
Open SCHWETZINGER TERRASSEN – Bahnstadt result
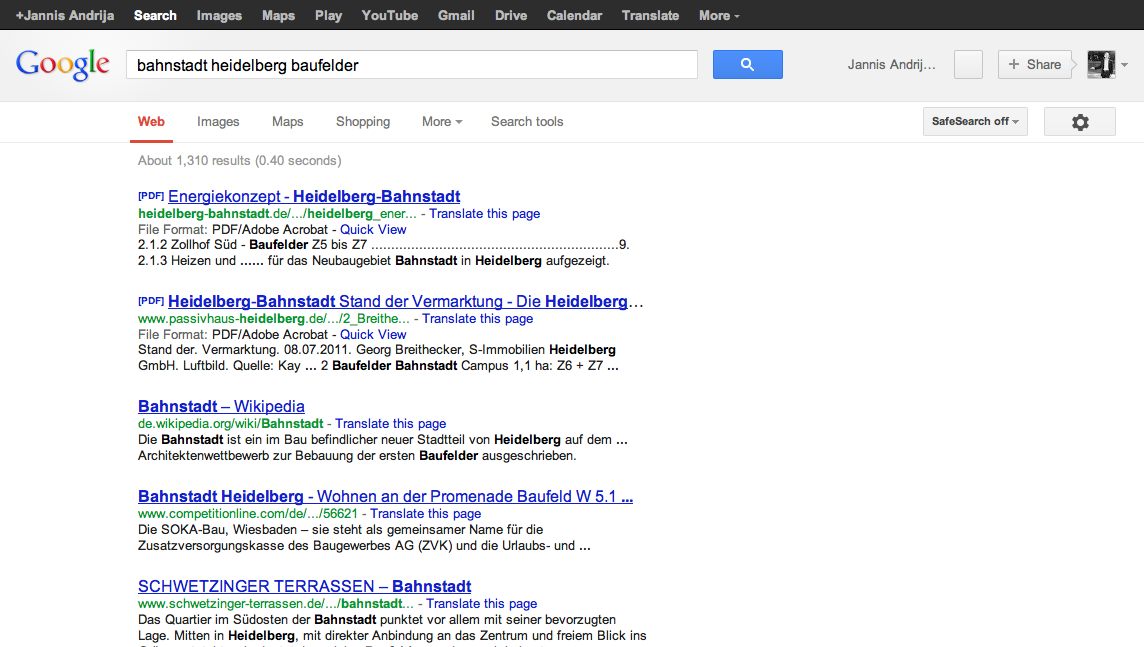[x=304, y=586]
